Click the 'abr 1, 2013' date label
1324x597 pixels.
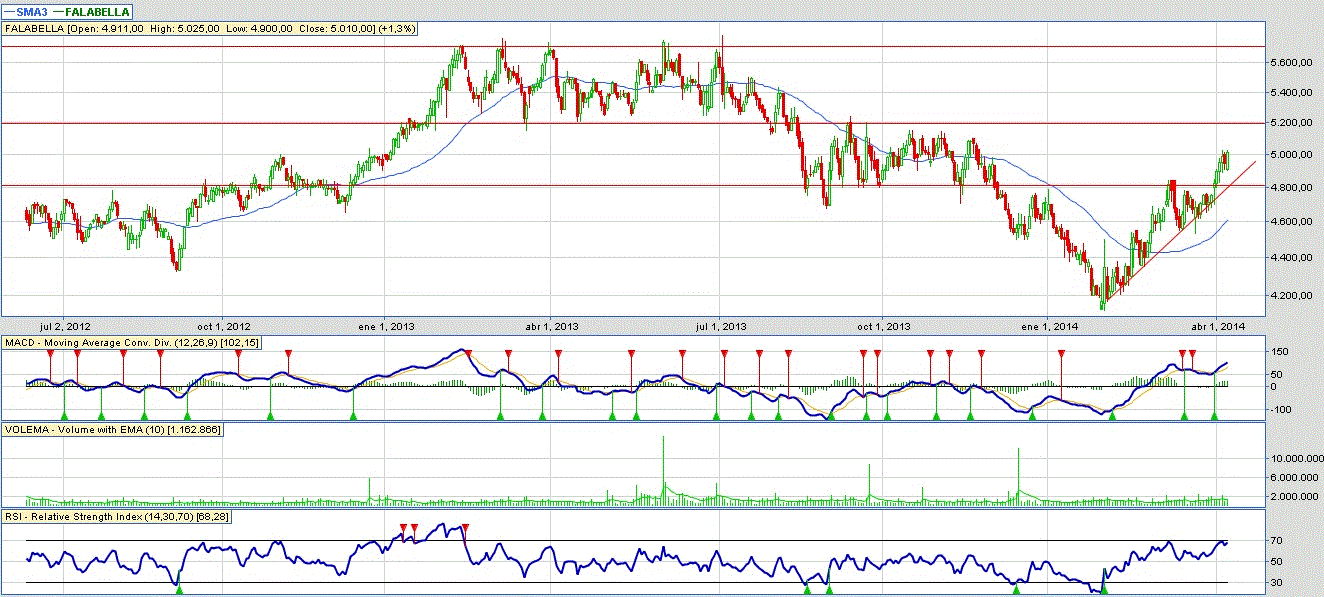[x=553, y=326]
